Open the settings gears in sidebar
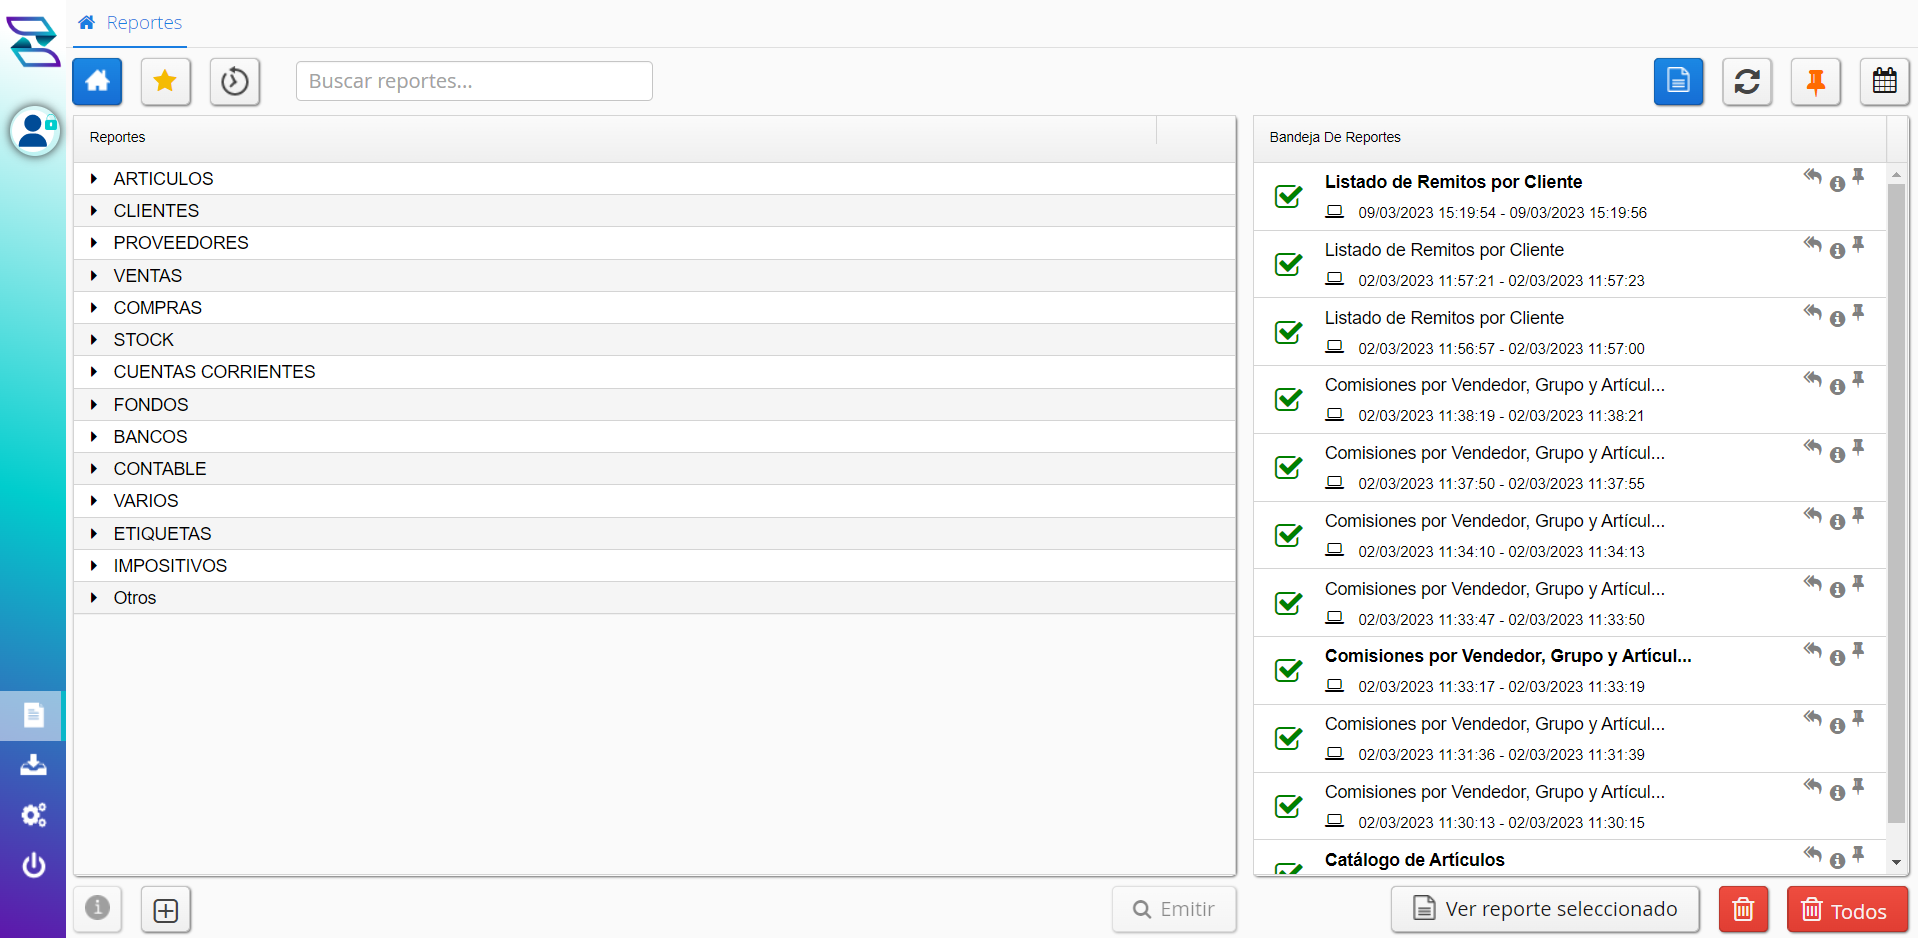 coord(34,815)
